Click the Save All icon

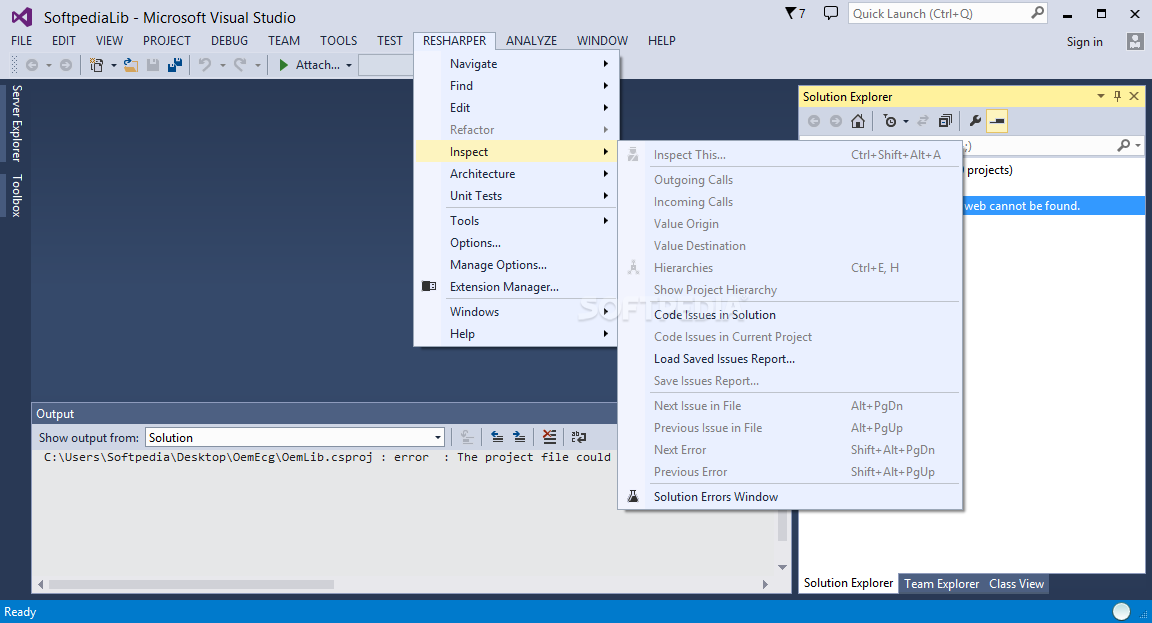pyautogui.click(x=175, y=65)
